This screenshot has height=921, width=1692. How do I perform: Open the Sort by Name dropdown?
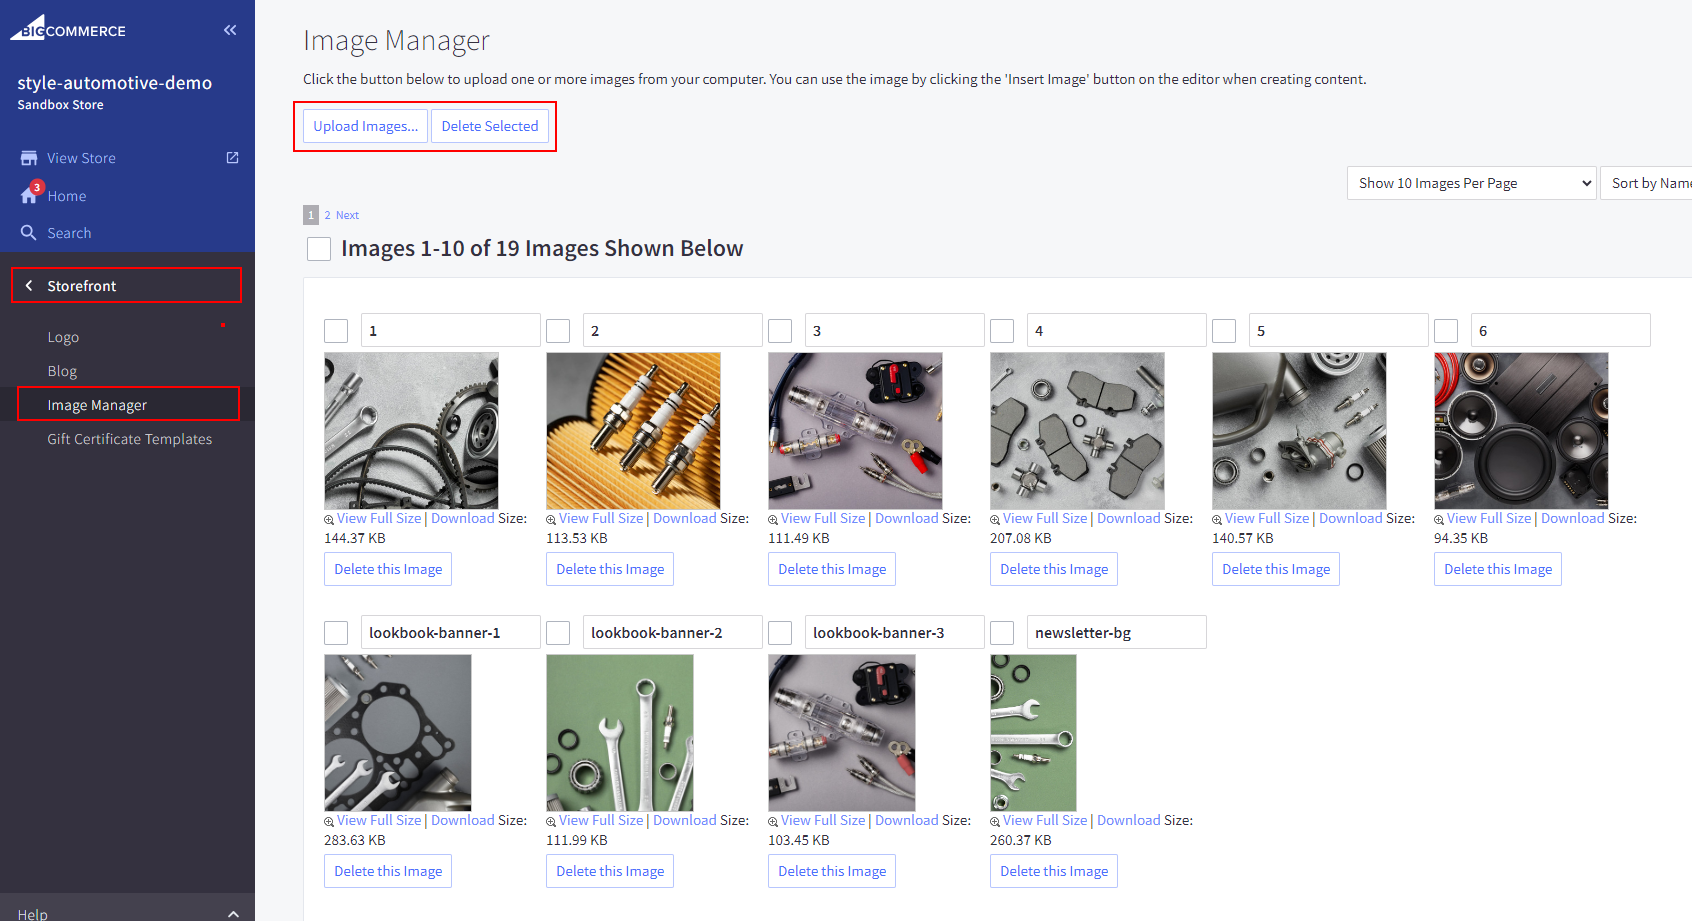point(1648,183)
